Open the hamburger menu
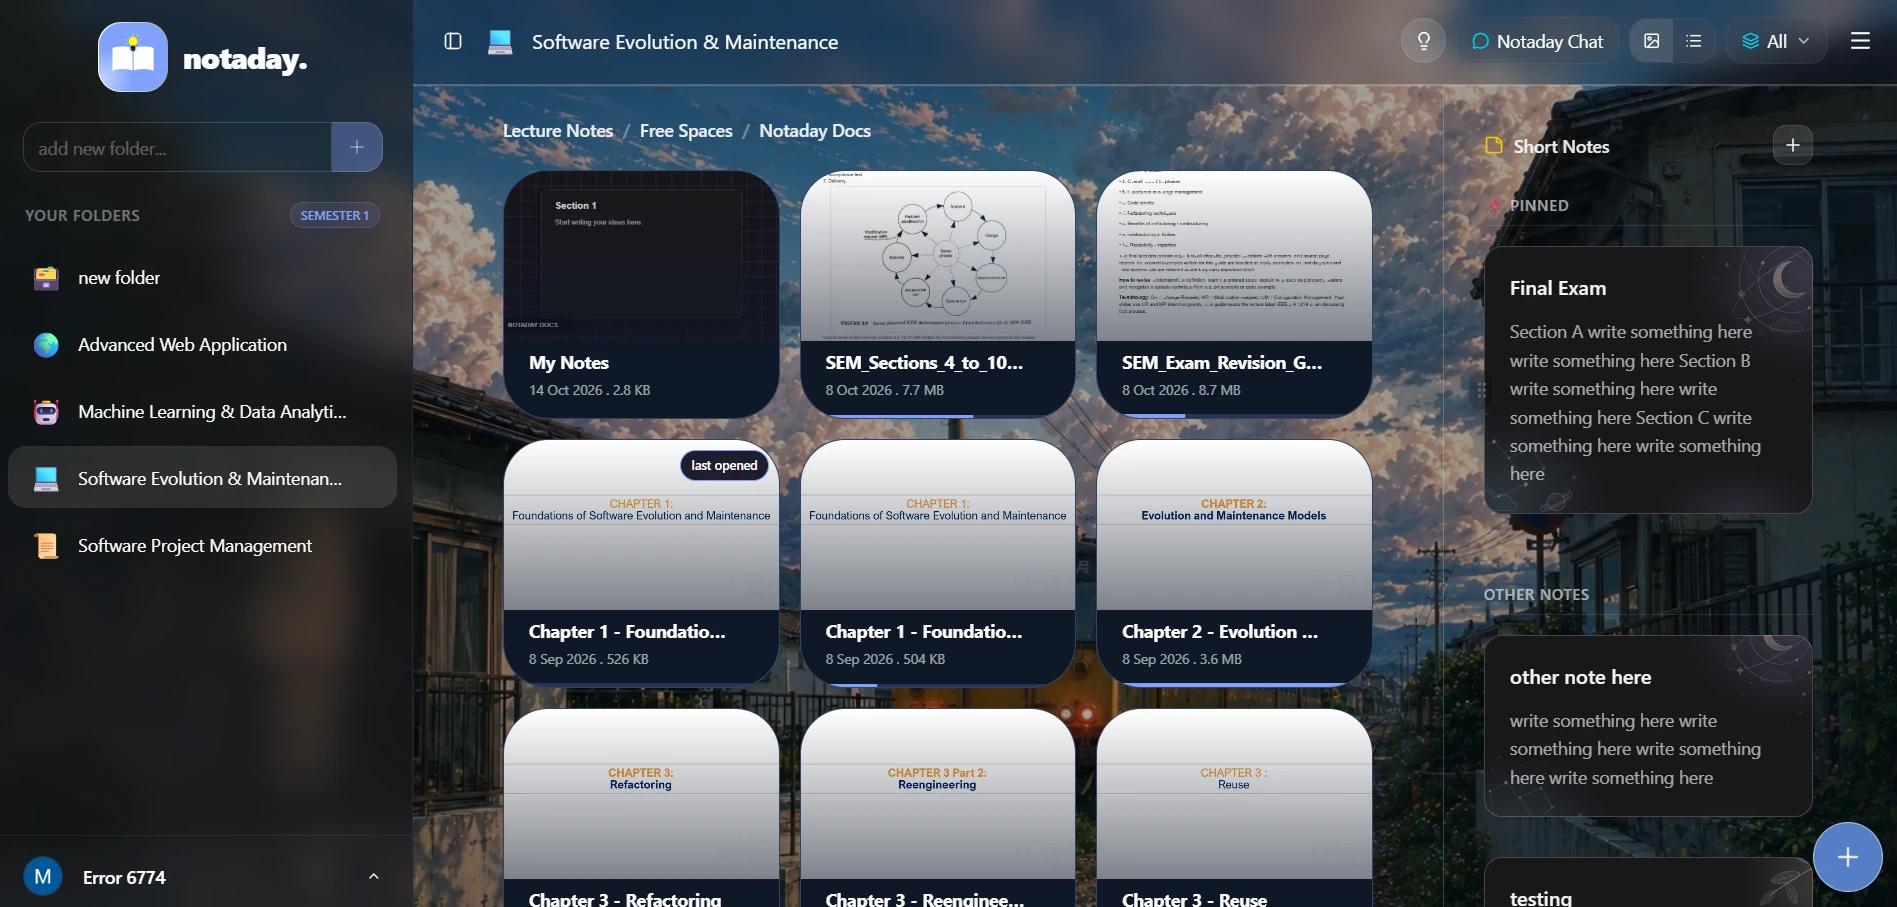This screenshot has height=907, width=1897. [x=1860, y=41]
